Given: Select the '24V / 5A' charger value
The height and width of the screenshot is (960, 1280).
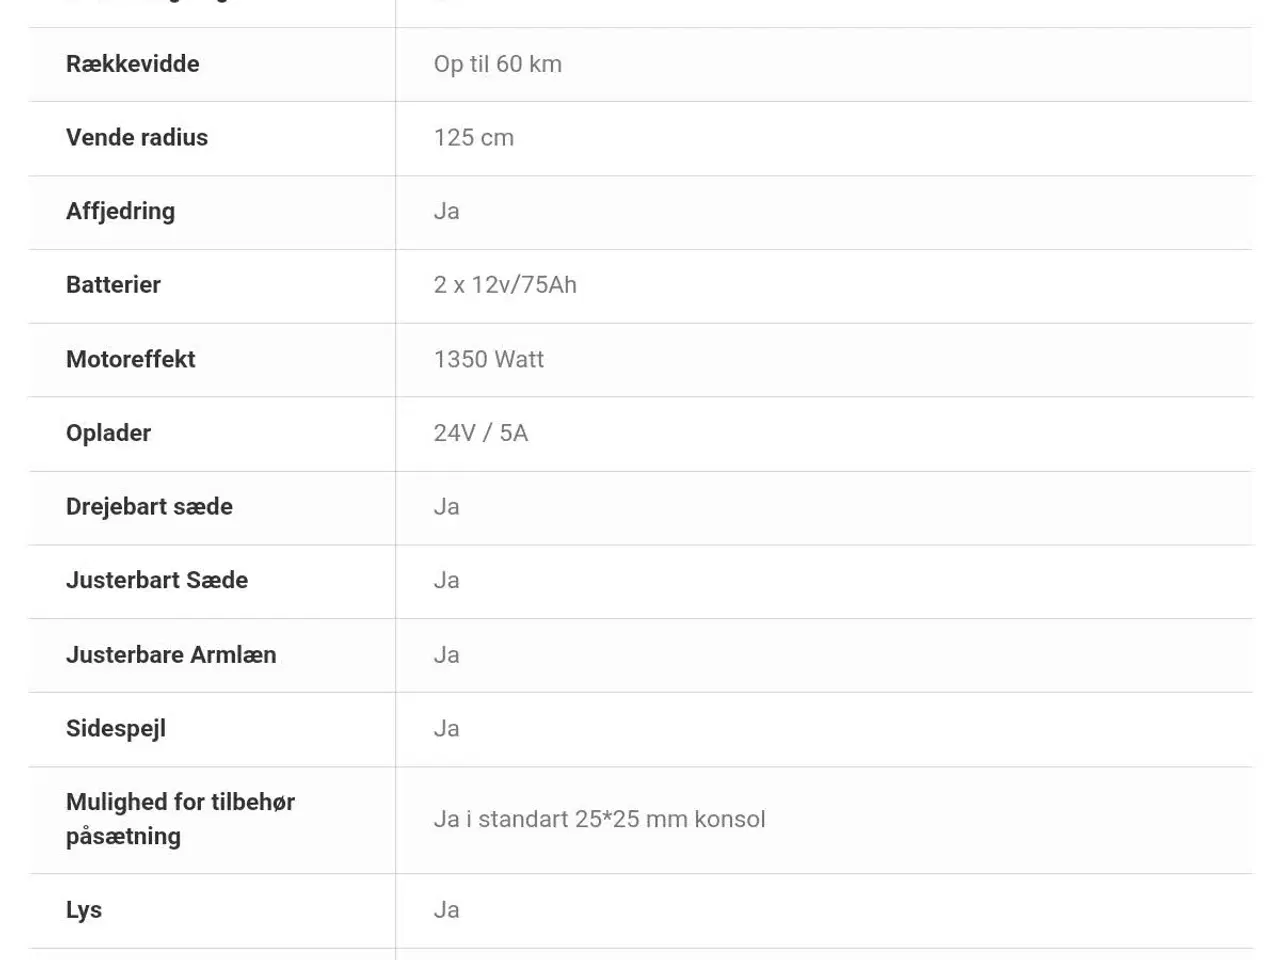Looking at the screenshot, I should [480, 433].
